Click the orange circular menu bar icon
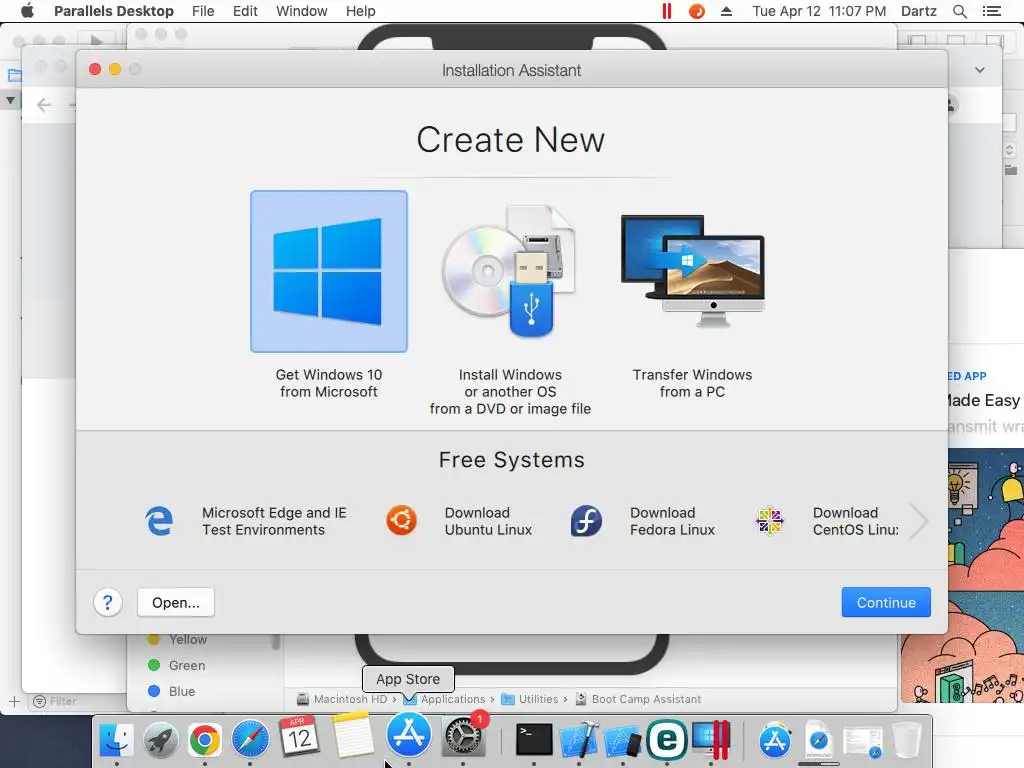Image resolution: width=1024 pixels, height=768 pixels. [697, 11]
